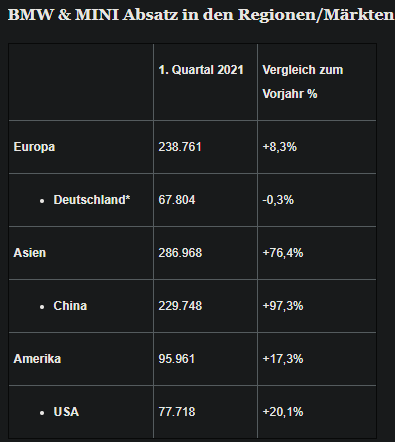Select the 1. Quartal 2021 column header
The image size is (395, 442).
point(201,70)
